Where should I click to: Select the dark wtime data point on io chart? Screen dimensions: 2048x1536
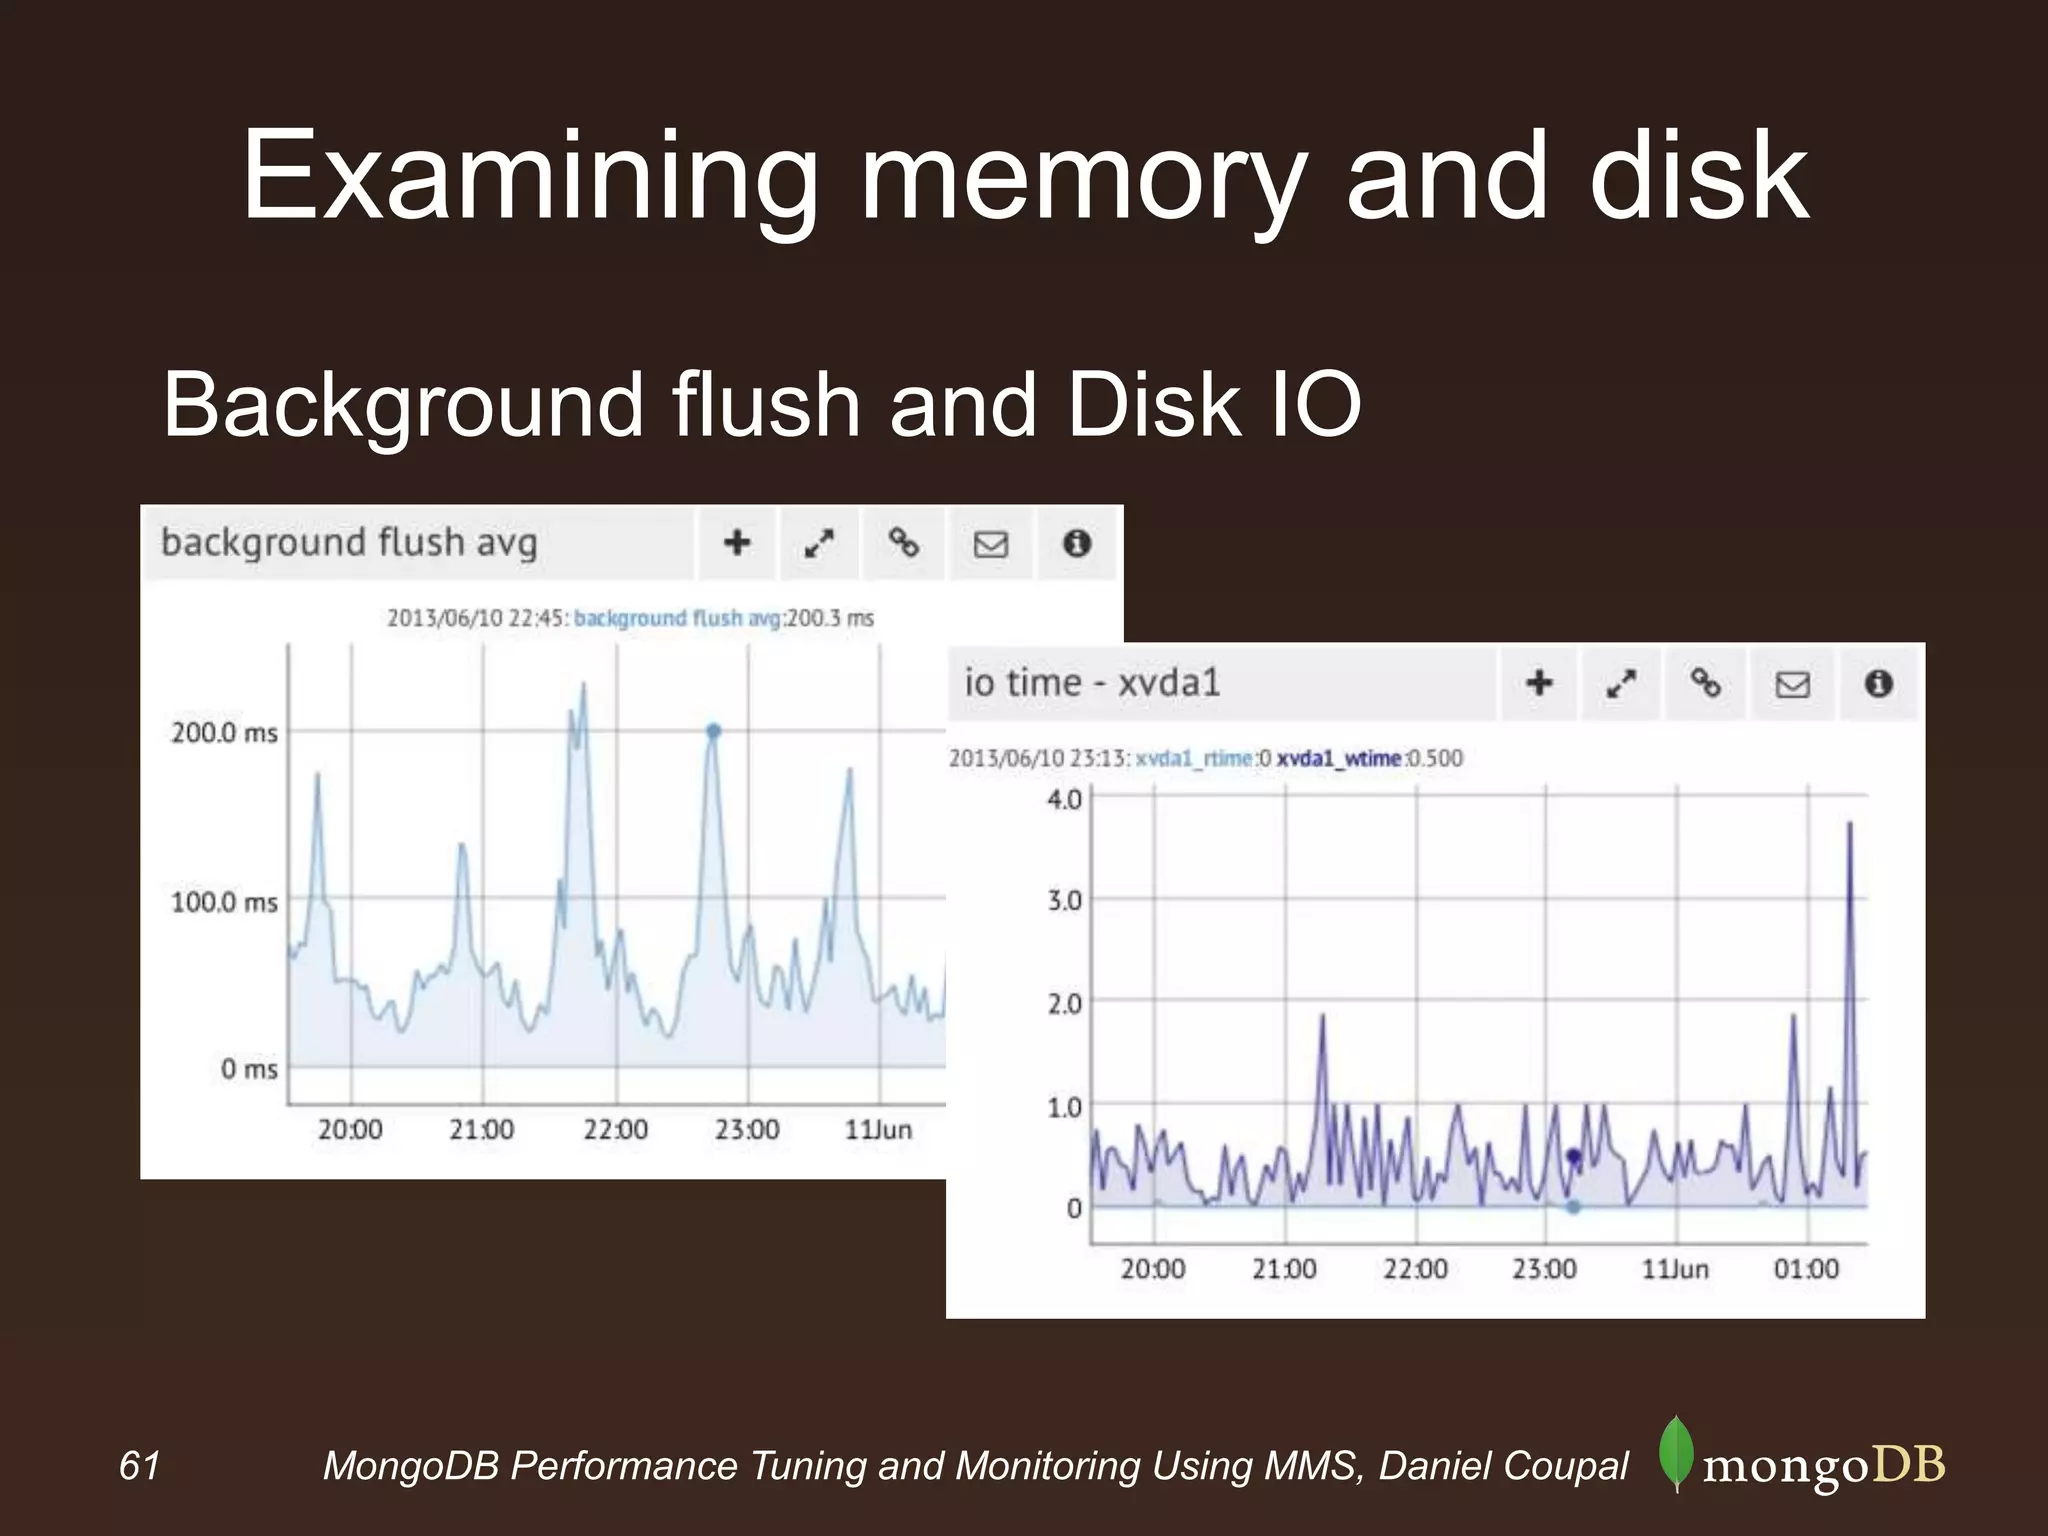click(x=1574, y=1157)
